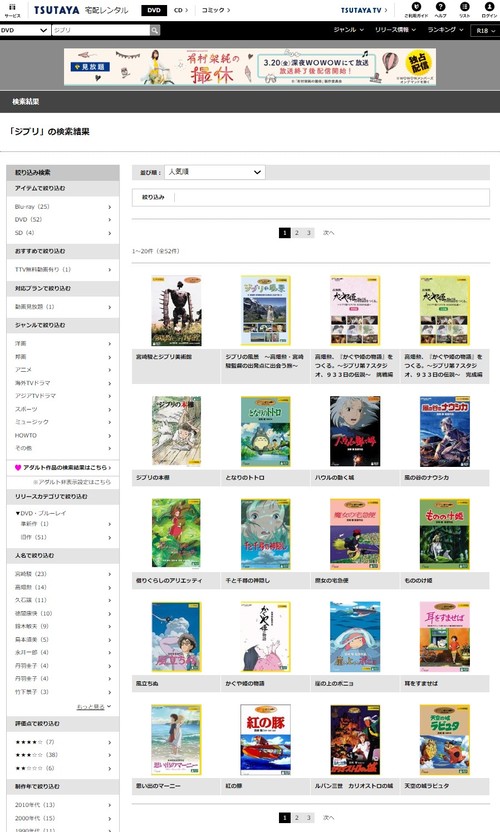Viewport: 500px width, 832px height.
Task: Open ハウルの動く城 cover thumbnail
Action: [355, 431]
